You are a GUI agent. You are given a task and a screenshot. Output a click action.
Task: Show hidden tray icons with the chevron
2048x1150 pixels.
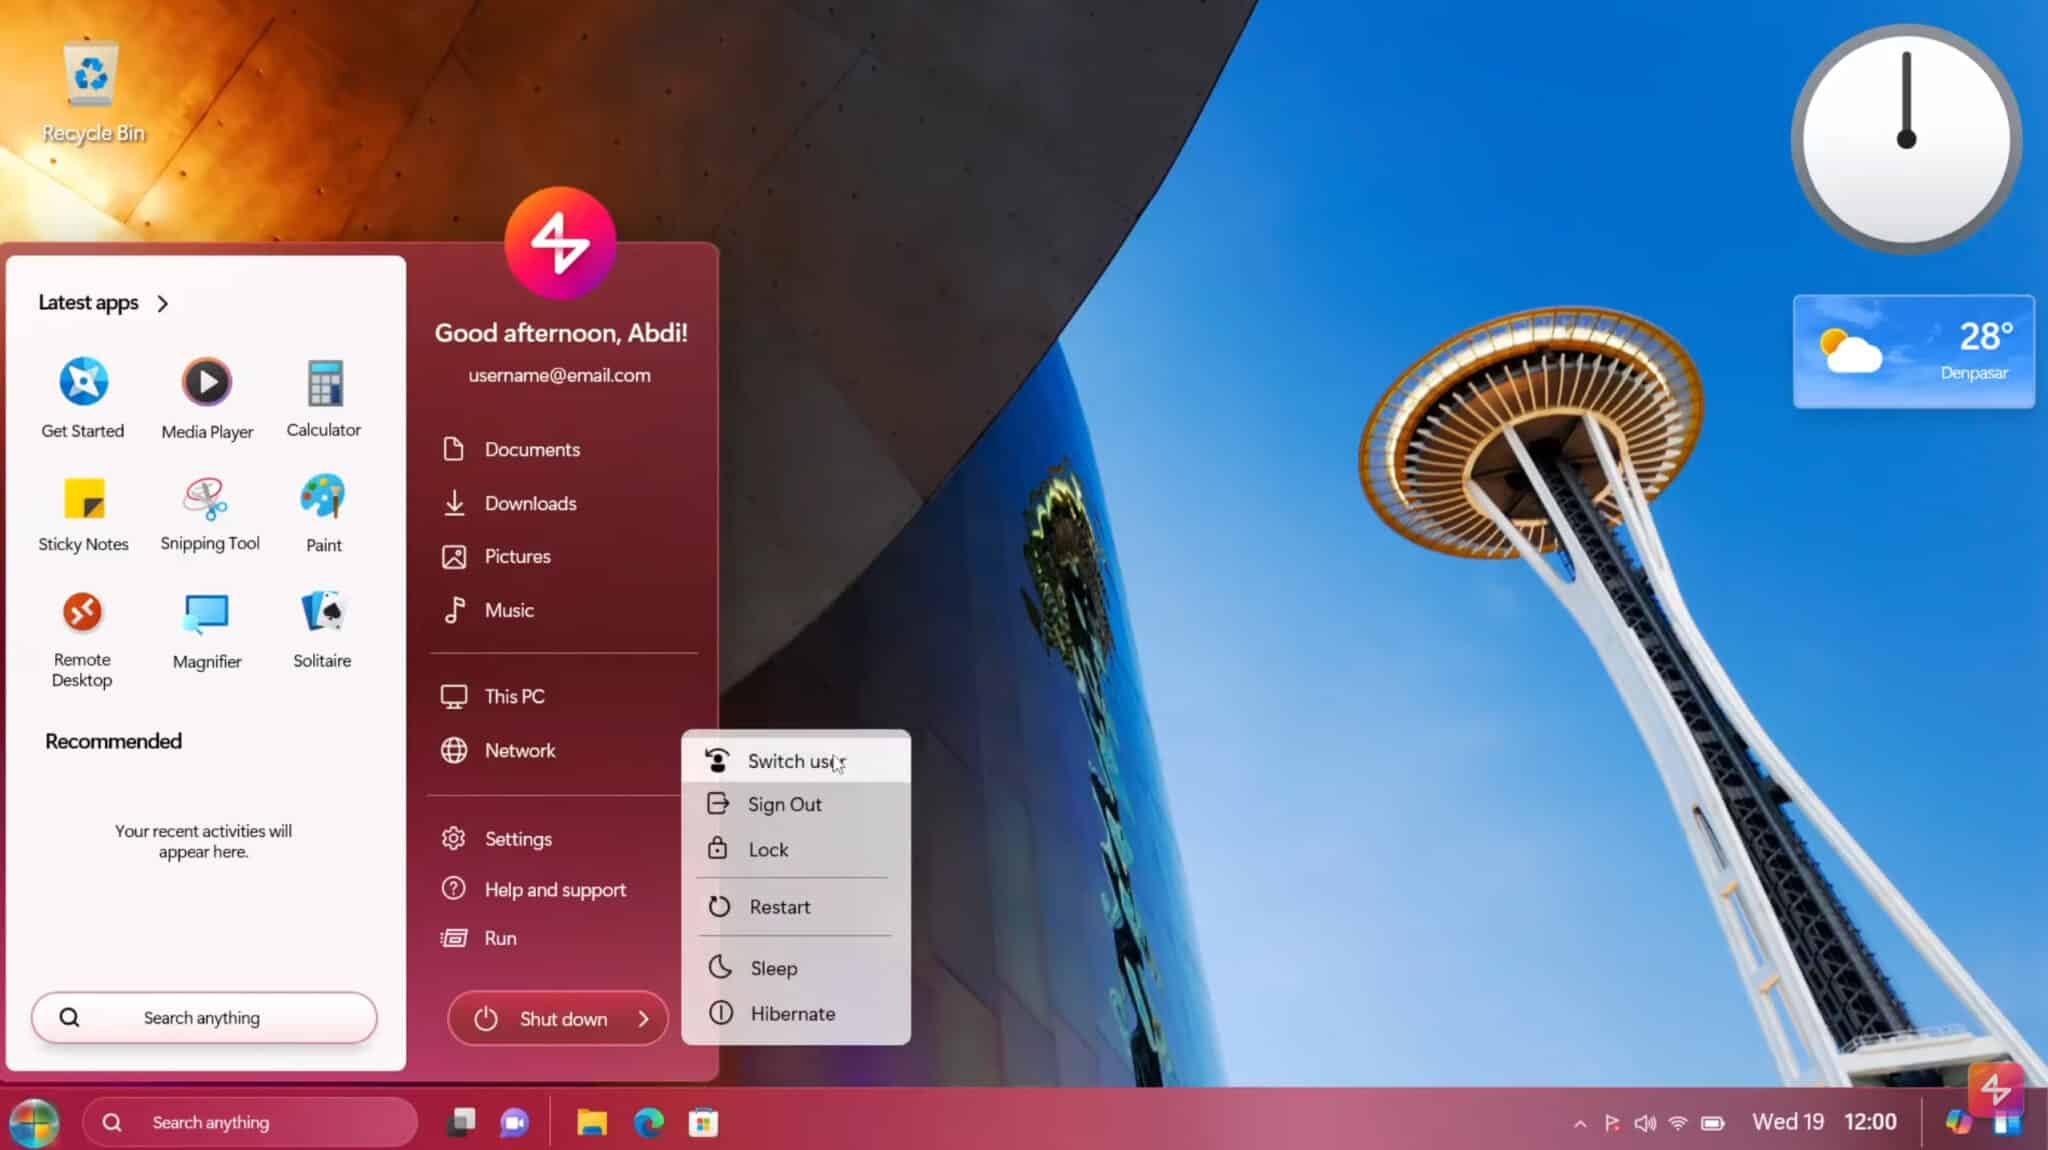[1582, 1121]
